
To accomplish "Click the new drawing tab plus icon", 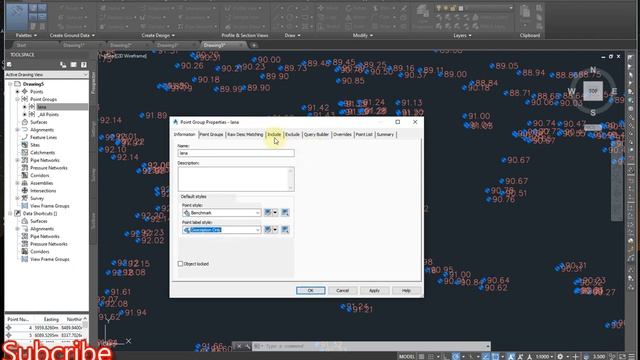I will pyautogui.click(x=254, y=45).
